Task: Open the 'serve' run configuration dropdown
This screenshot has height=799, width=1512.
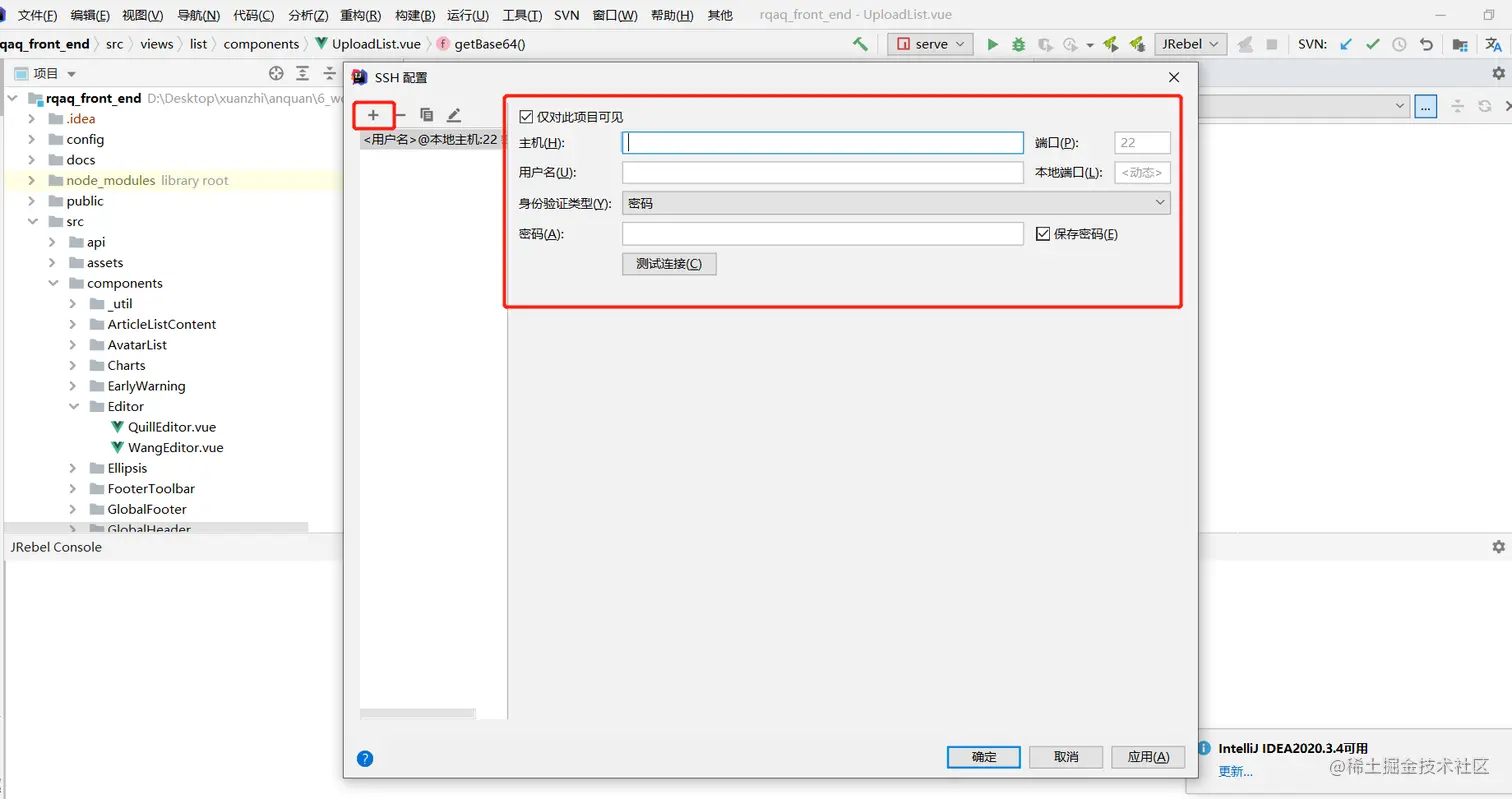Action: point(930,44)
